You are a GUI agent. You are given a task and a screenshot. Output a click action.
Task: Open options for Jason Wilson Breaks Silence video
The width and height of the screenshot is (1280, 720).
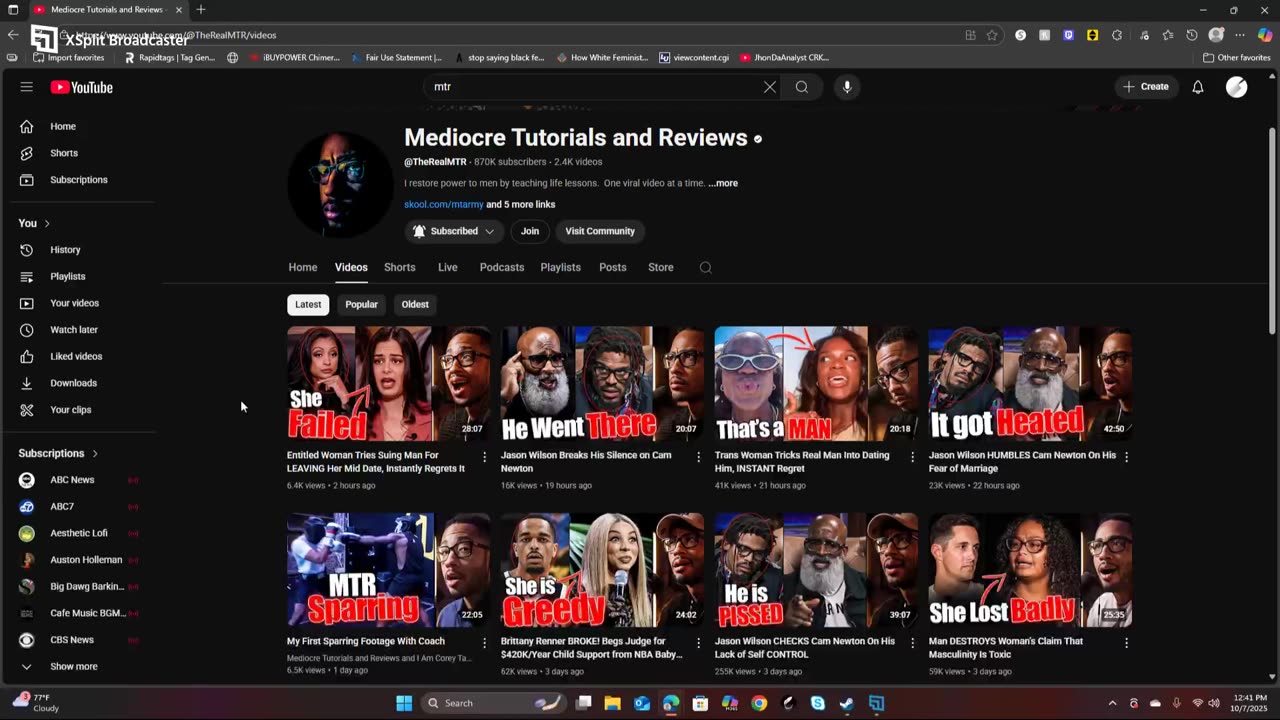tap(699, 457)
